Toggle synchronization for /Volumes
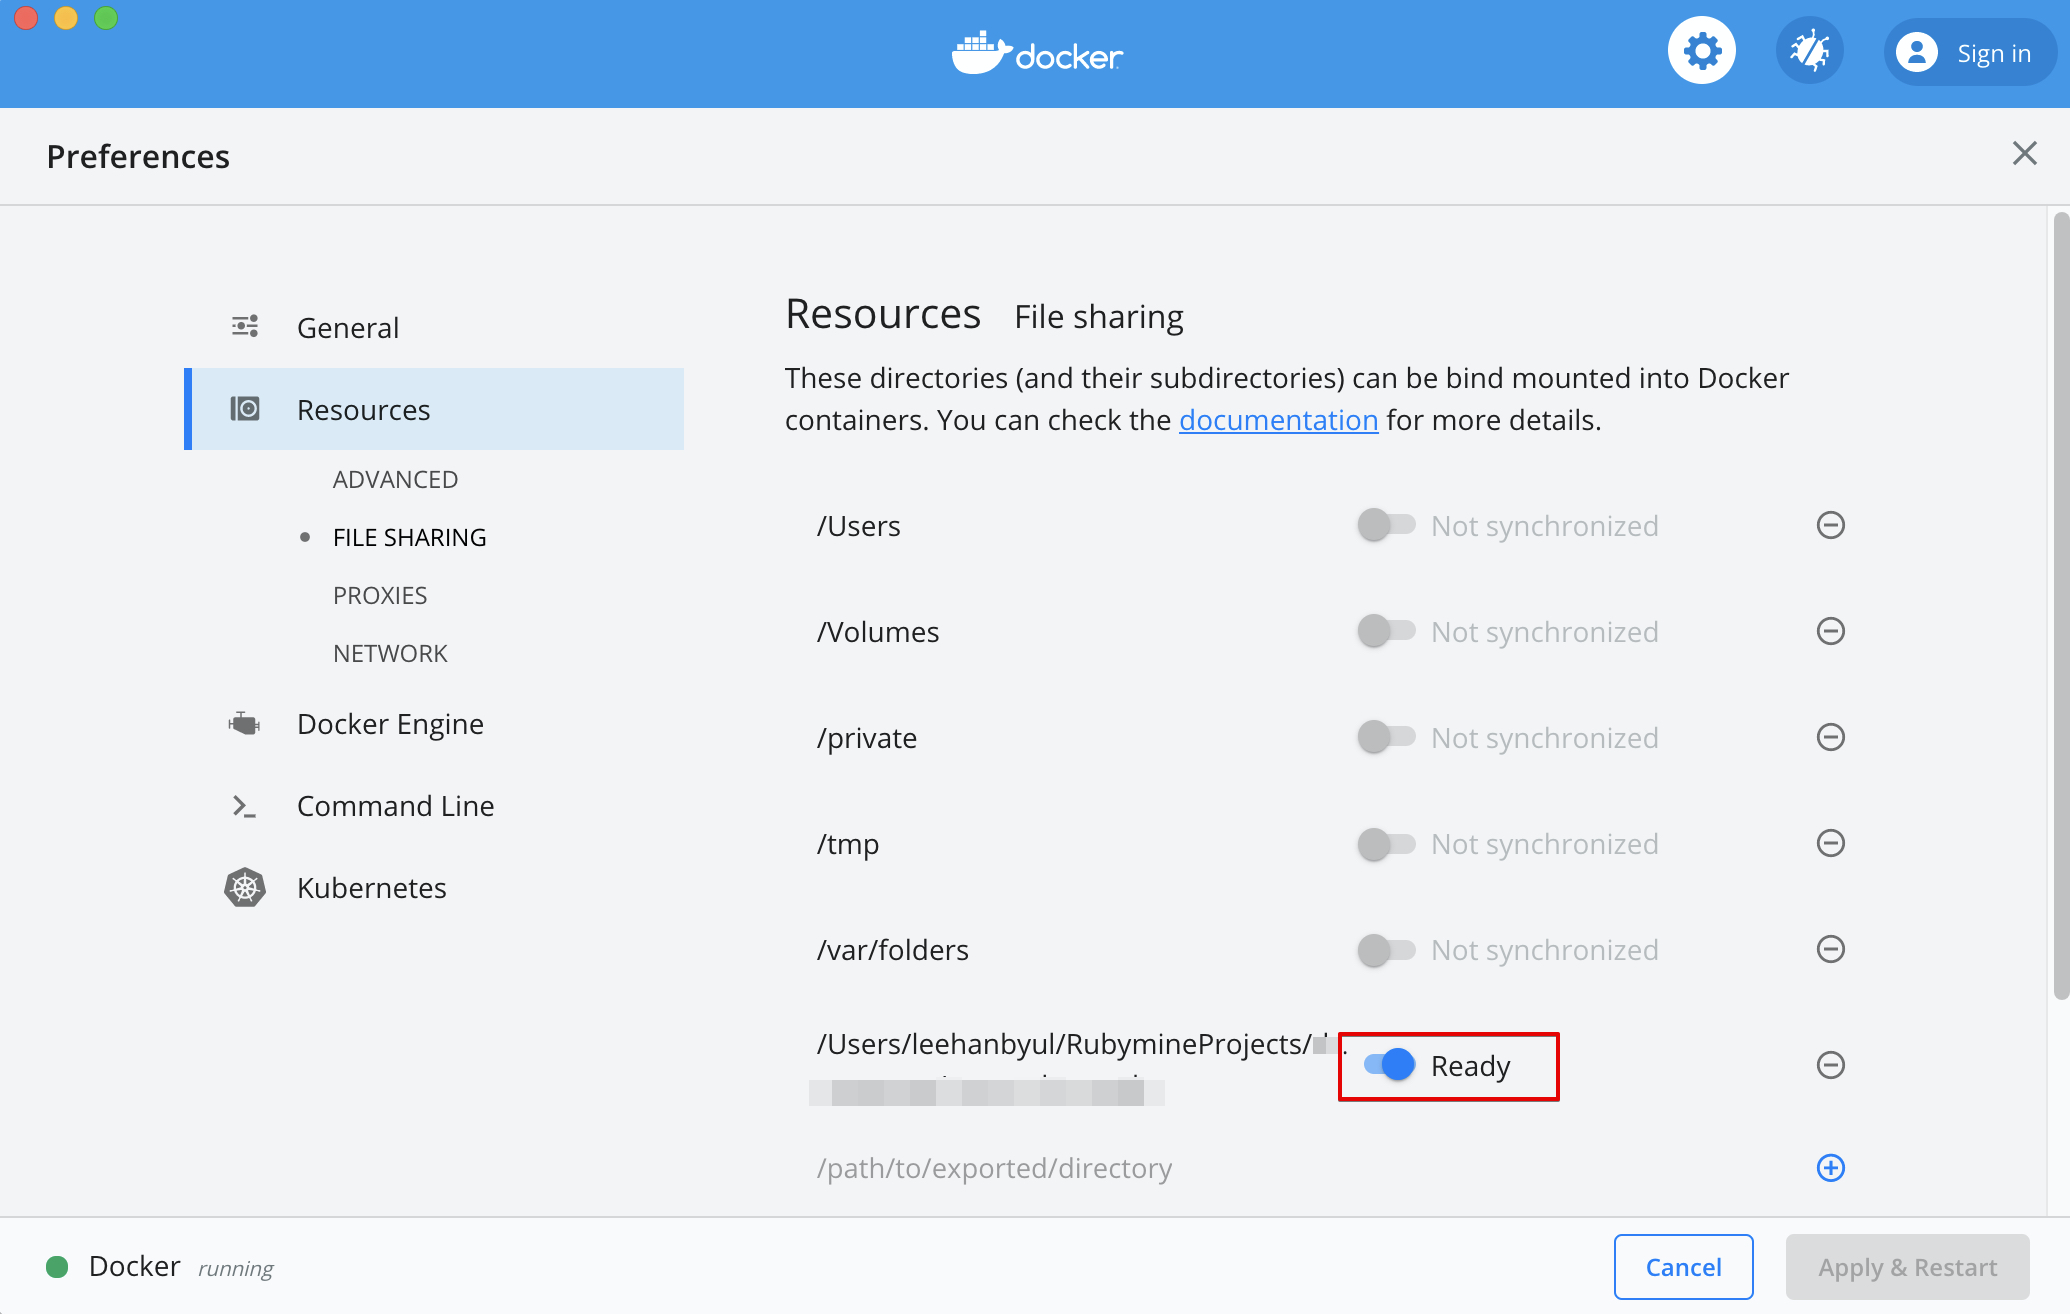Screen dimensions: 2070x1314 (x=1386, y=631)
